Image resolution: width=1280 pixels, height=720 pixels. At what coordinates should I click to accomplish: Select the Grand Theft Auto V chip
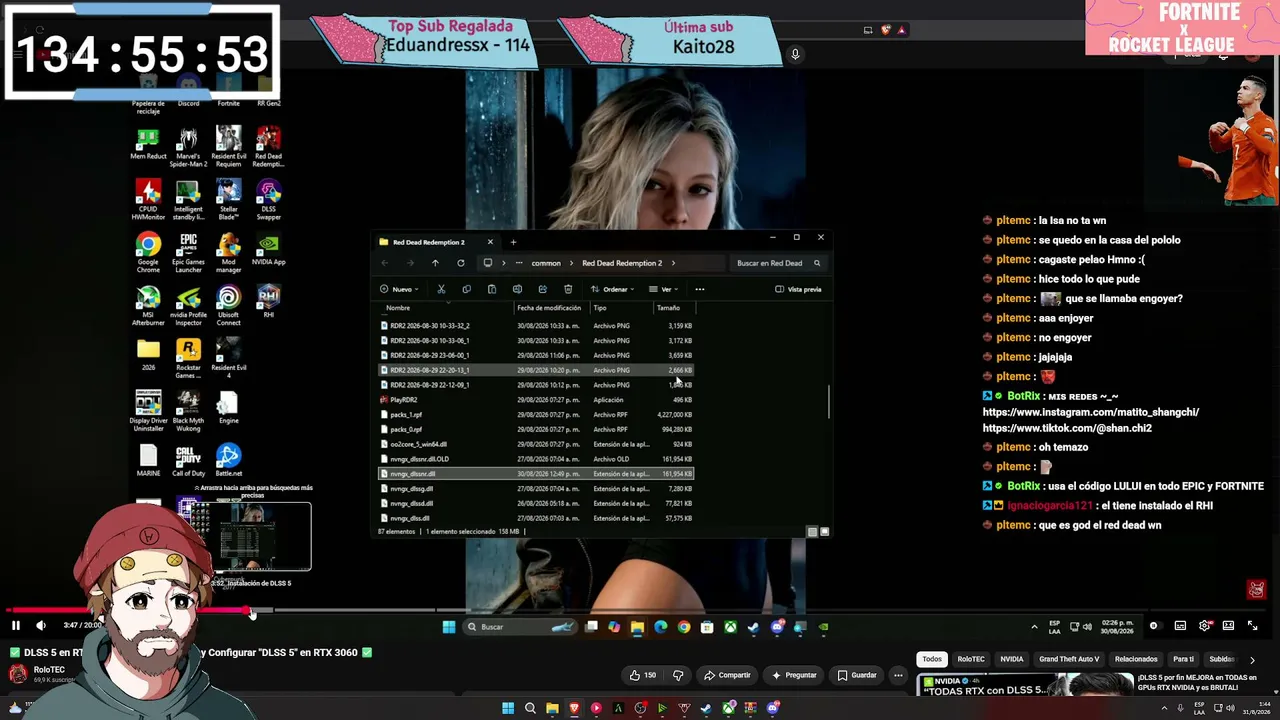pos(1069,659)
